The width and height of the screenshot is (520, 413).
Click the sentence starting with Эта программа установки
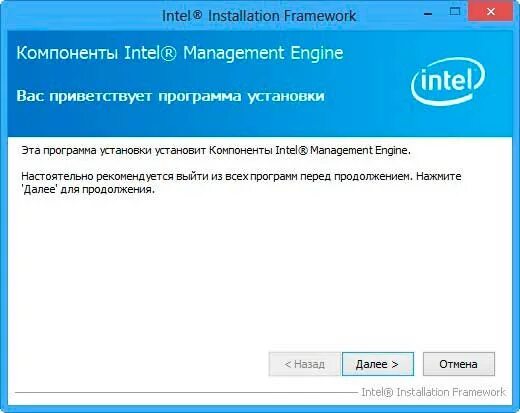[216, 150]
